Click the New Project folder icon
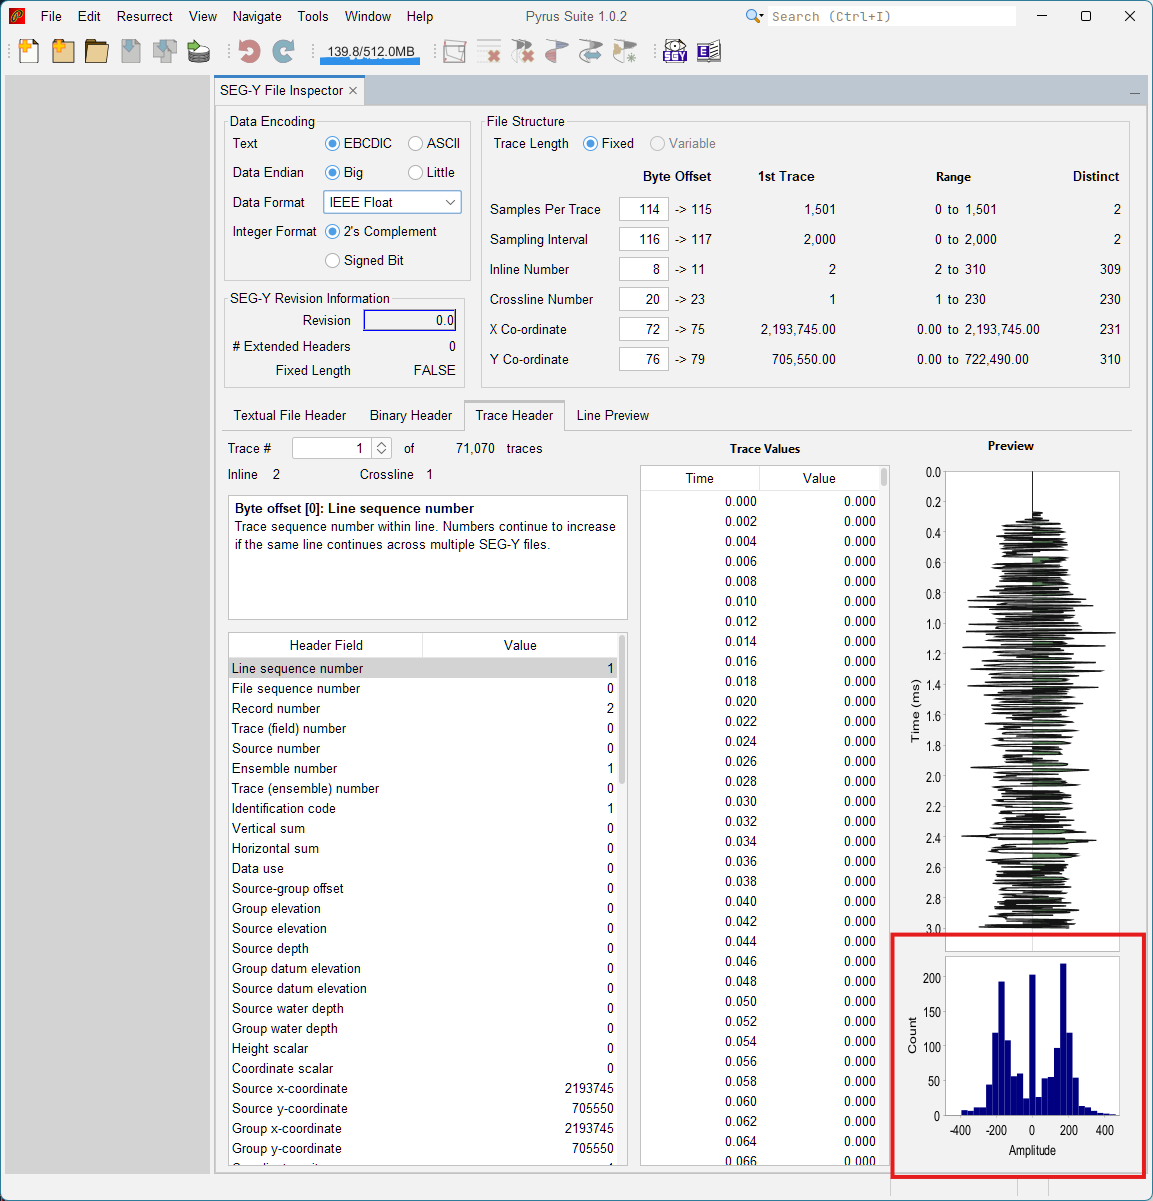 (63, 51)
